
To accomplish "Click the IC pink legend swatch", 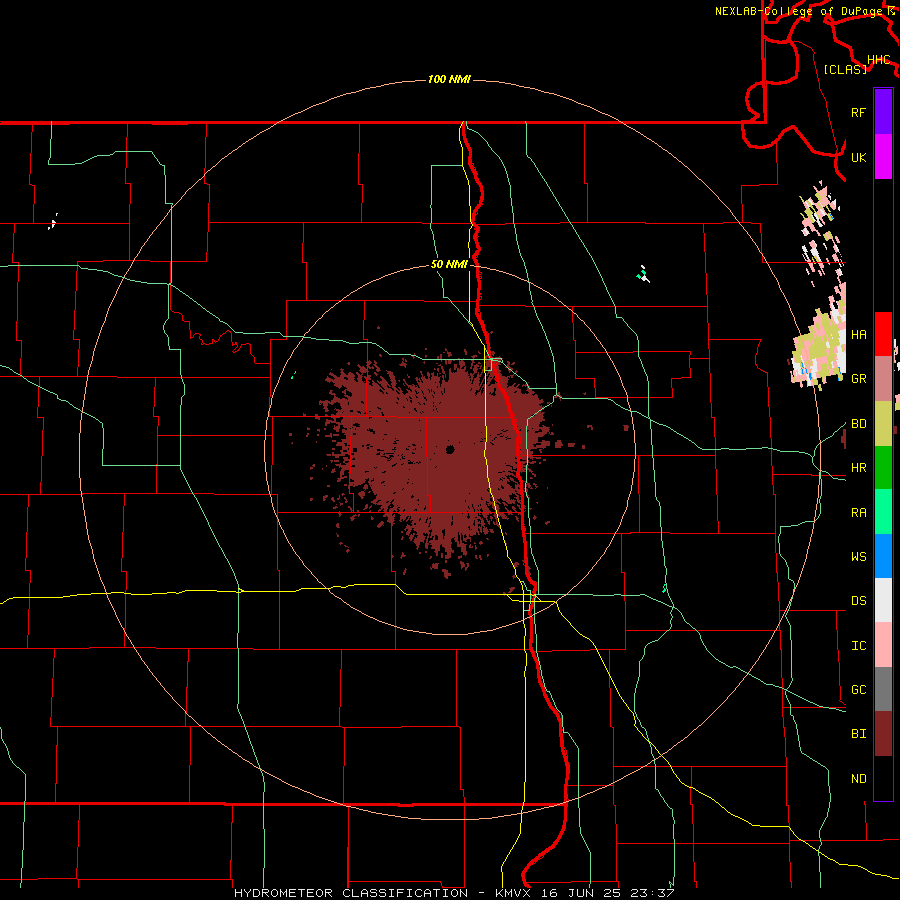I will [883, 645].
